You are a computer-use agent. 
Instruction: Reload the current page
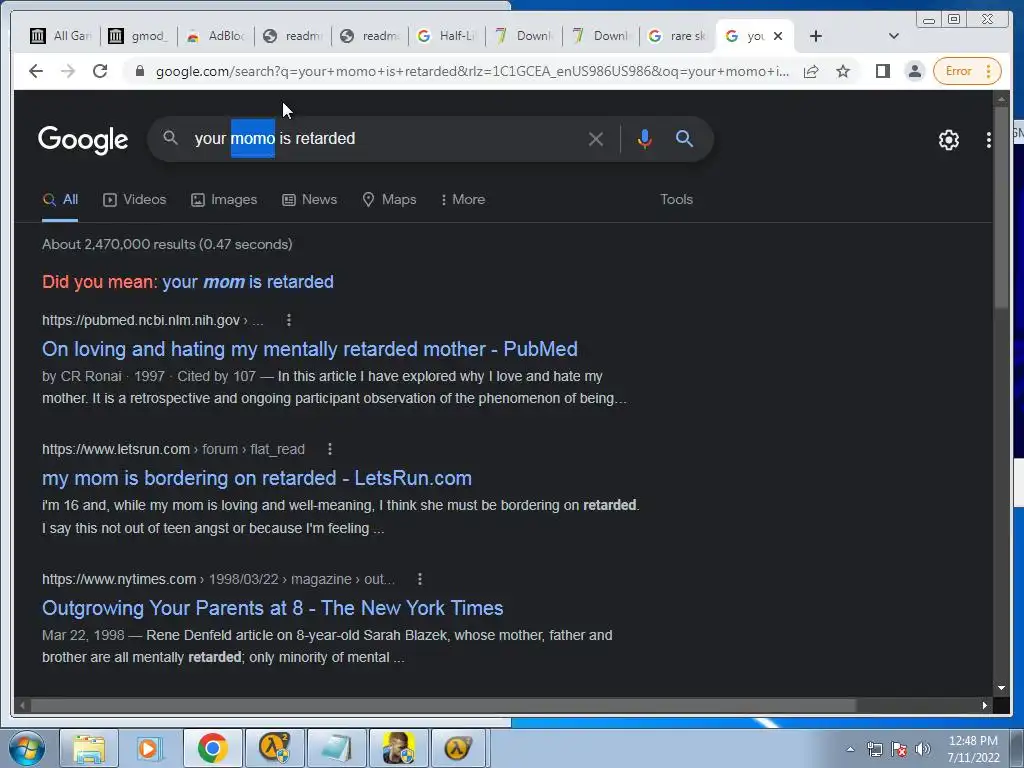tap(100, 71)
